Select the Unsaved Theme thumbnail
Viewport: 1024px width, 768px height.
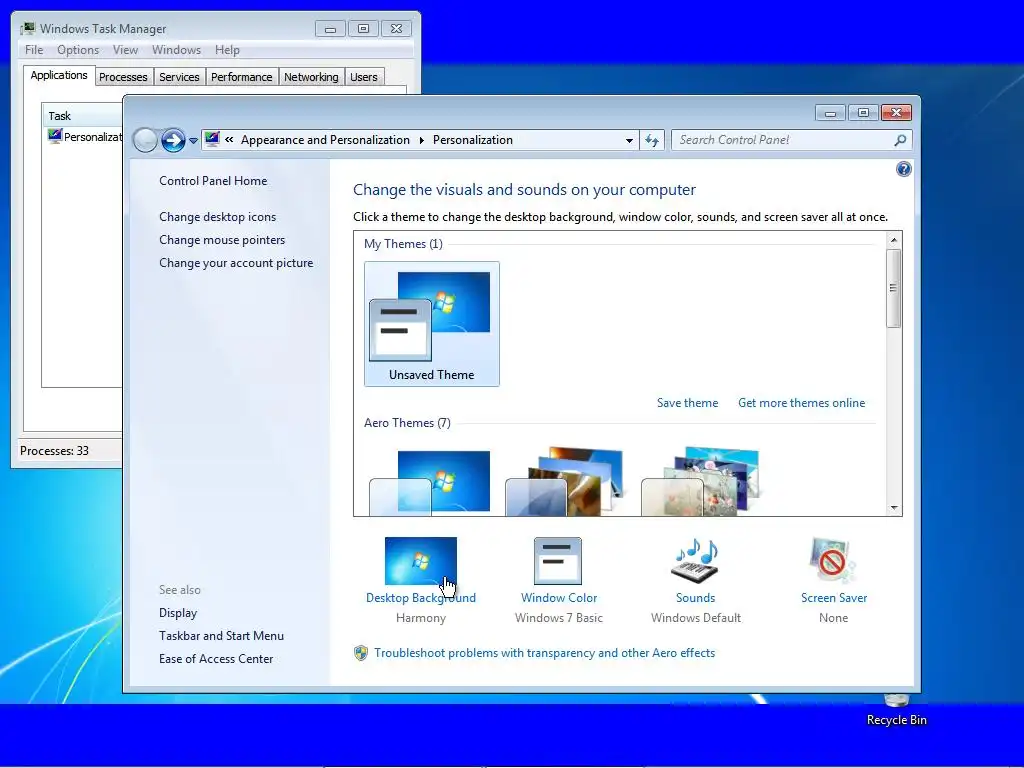click(x=432, y=324)
